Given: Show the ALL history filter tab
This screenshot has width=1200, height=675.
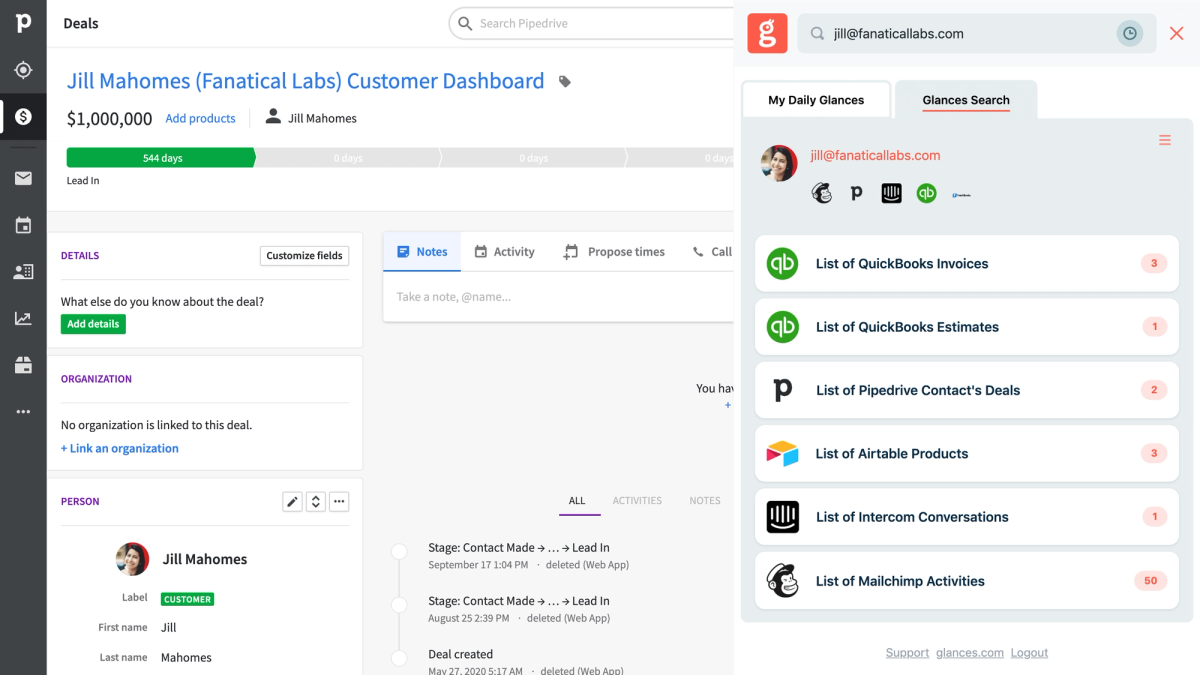Looking at the screenshot, I should coord(578,501).
